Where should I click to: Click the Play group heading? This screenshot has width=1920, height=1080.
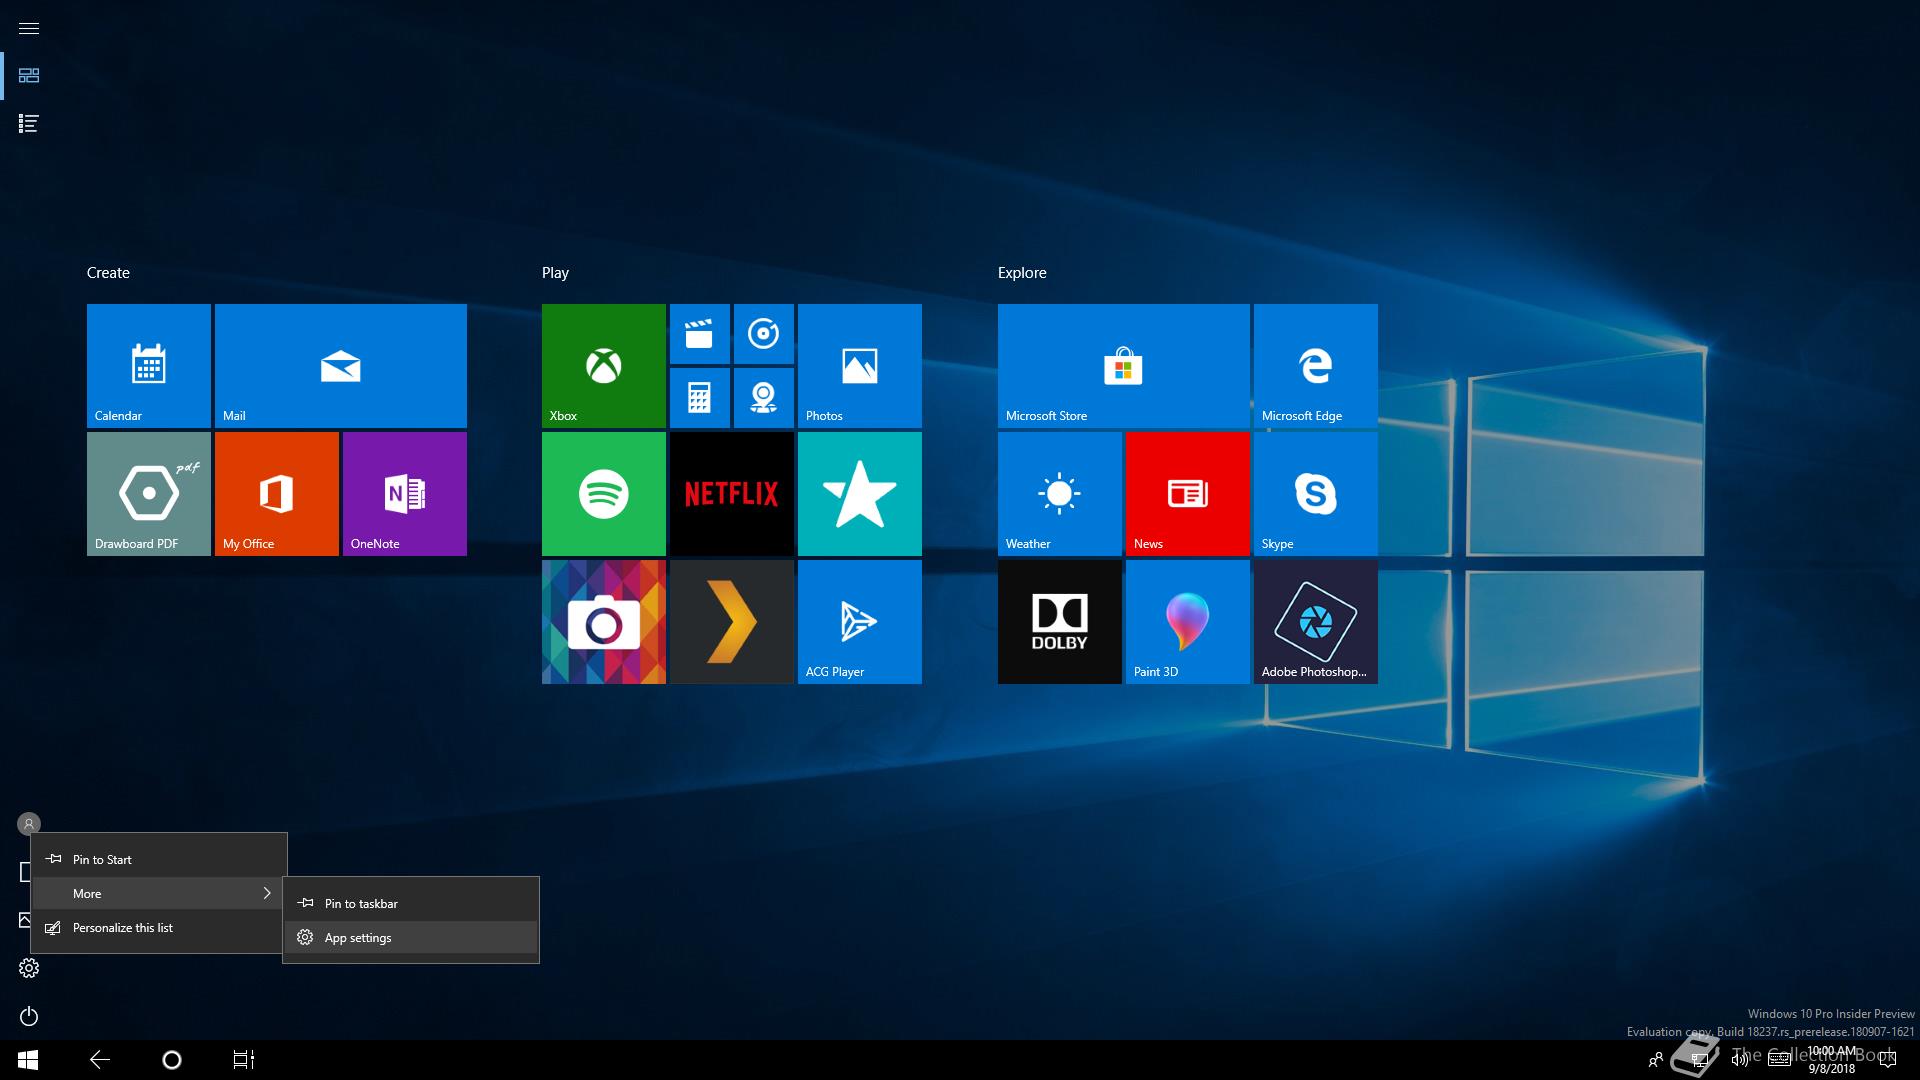click(x=555, y=273)
